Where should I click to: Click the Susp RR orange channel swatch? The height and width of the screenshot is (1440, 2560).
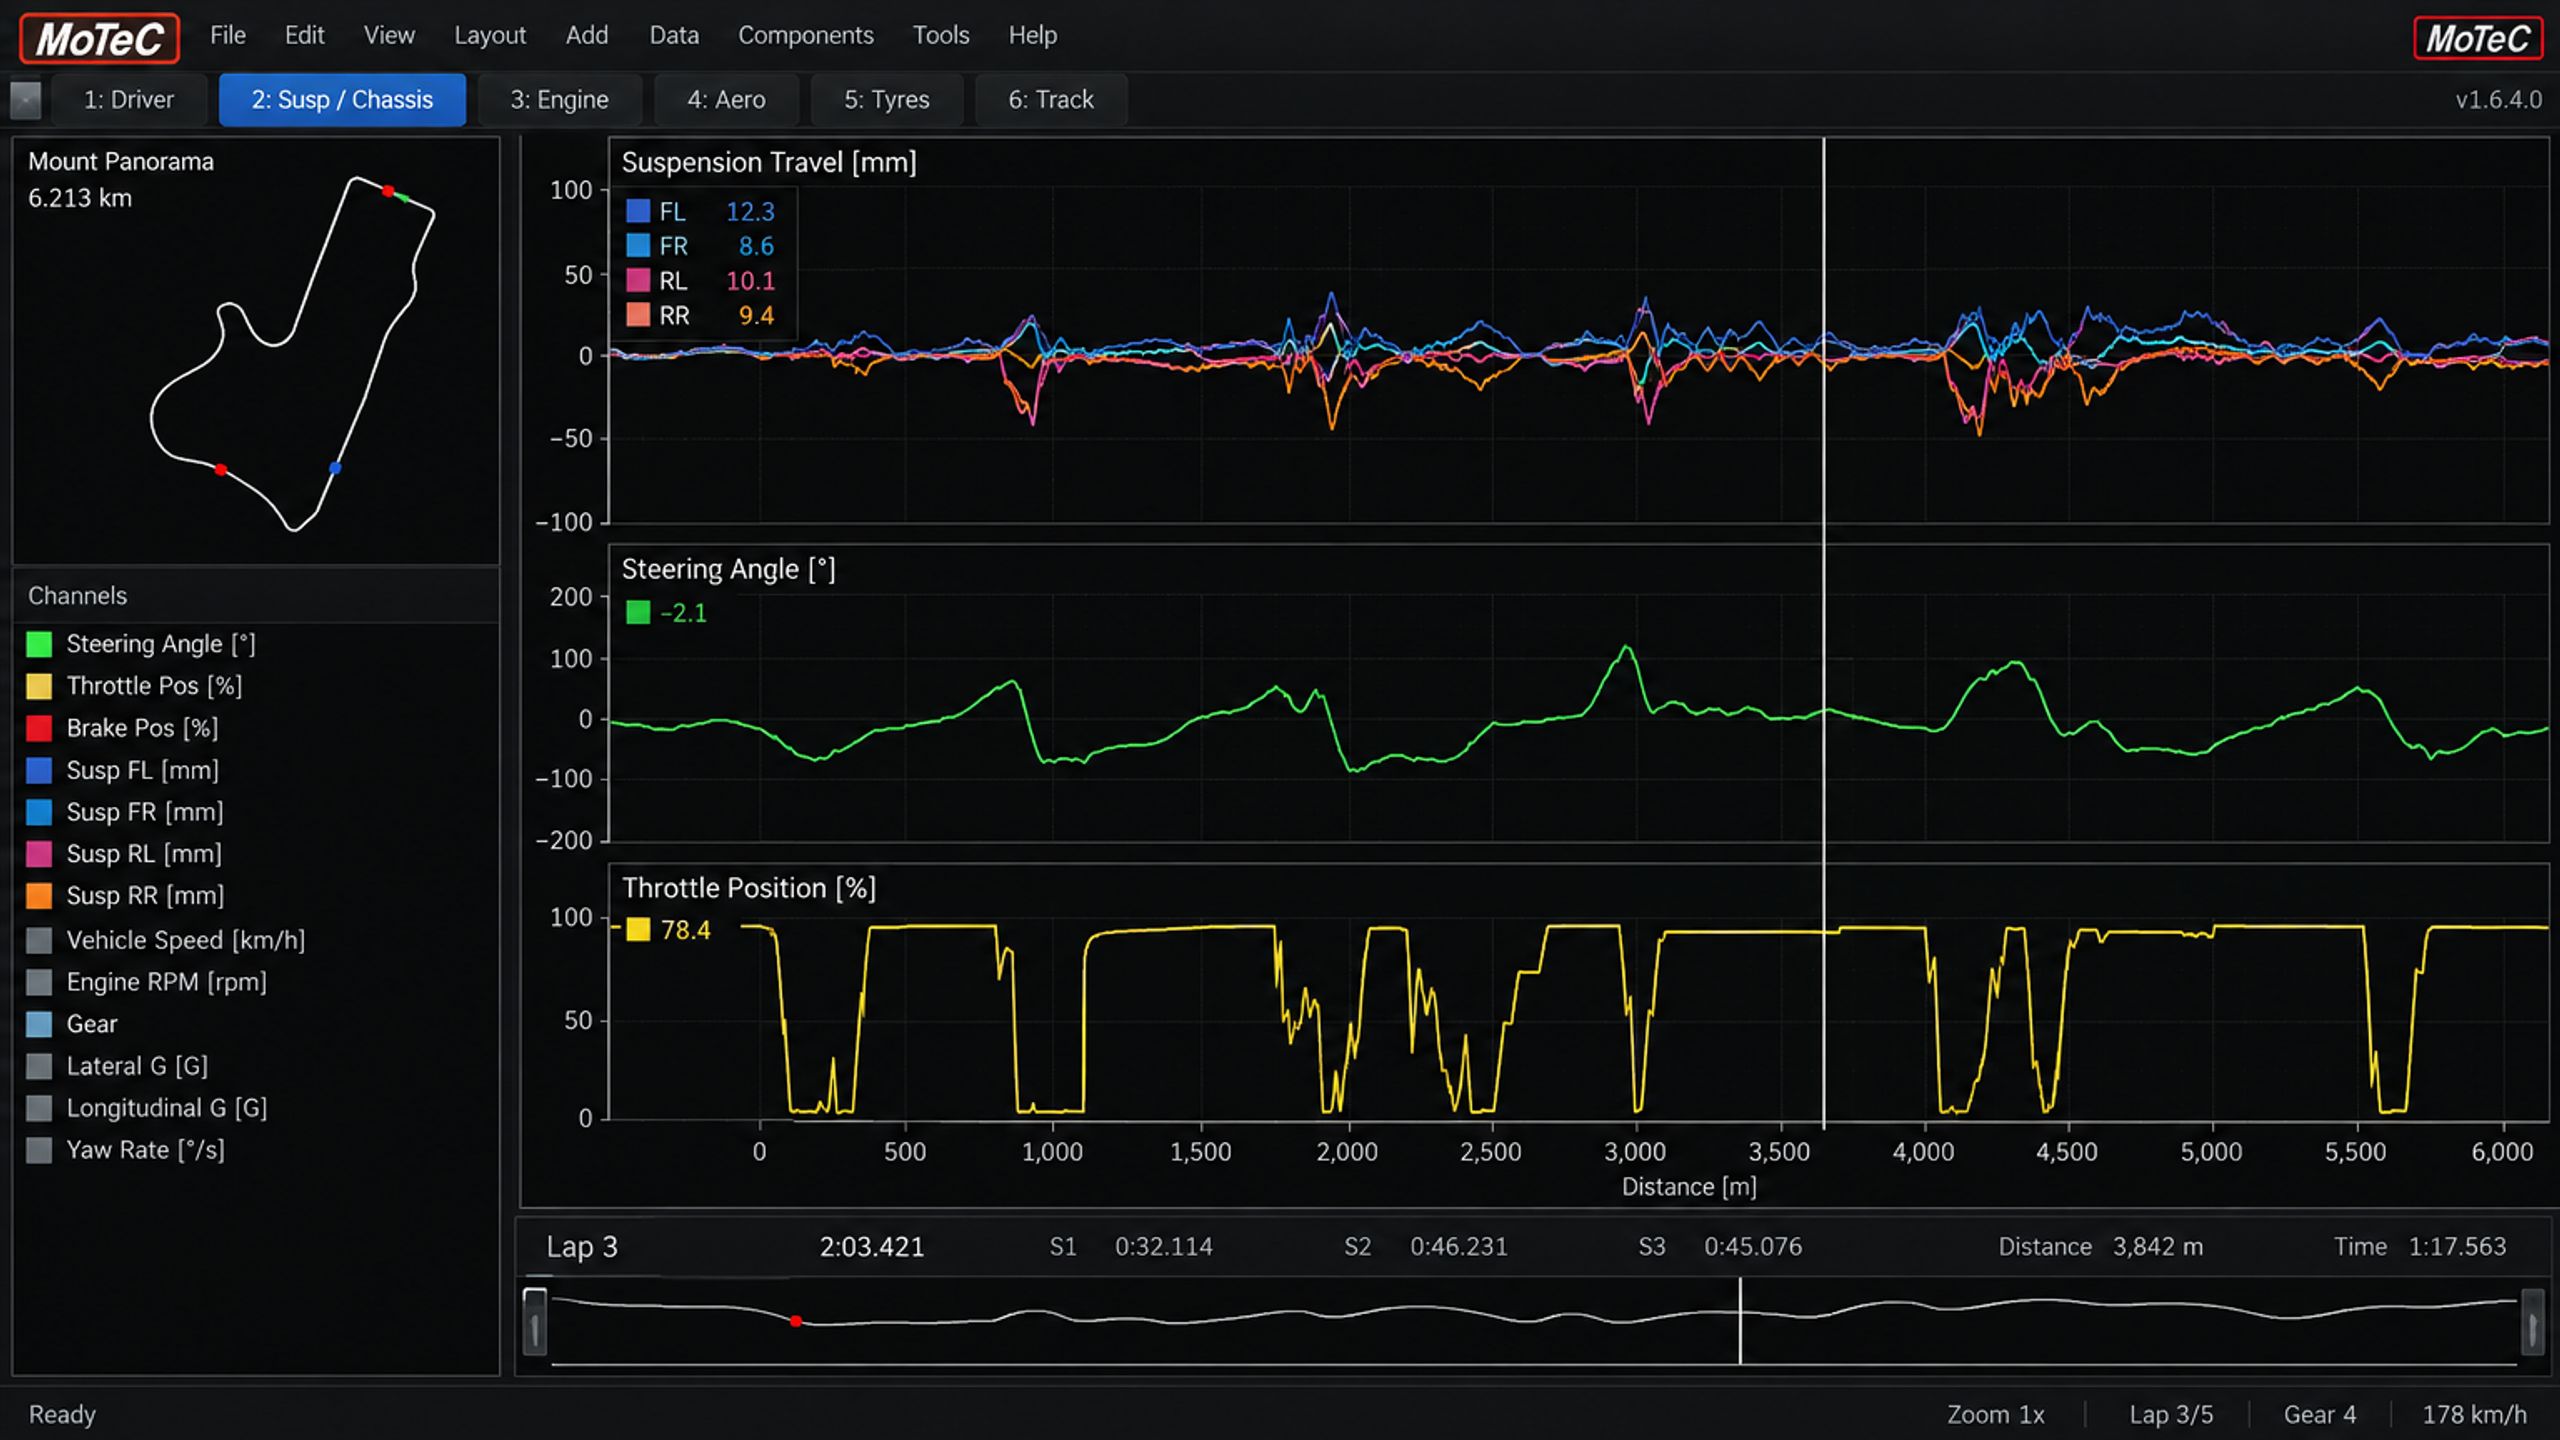point(39,896)
